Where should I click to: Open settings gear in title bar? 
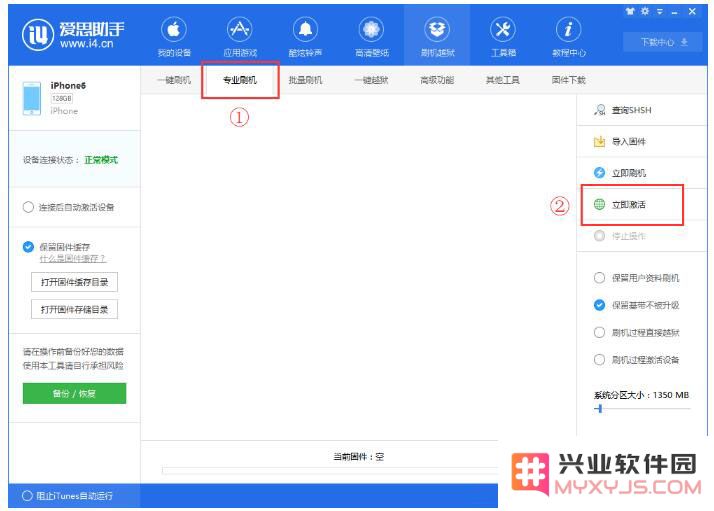tap(645, 11)
